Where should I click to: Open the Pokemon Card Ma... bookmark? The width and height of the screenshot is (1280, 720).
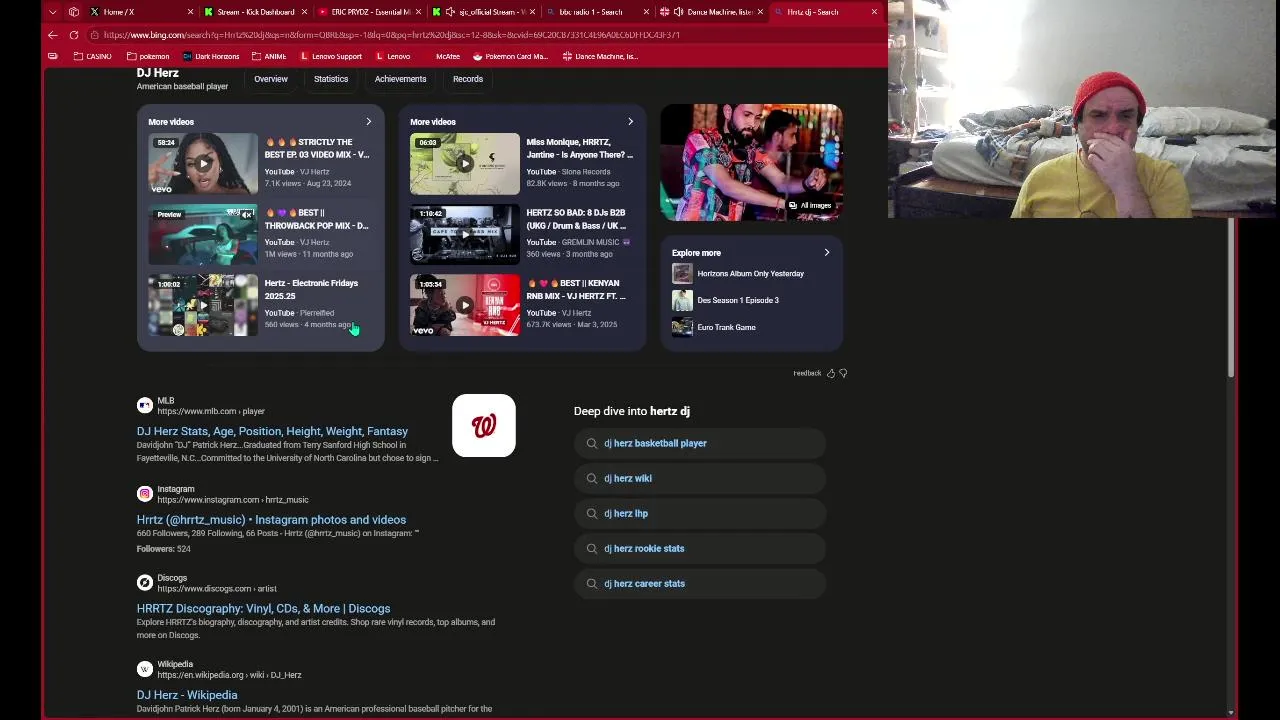pyautogui.click(x=510, y=56)
